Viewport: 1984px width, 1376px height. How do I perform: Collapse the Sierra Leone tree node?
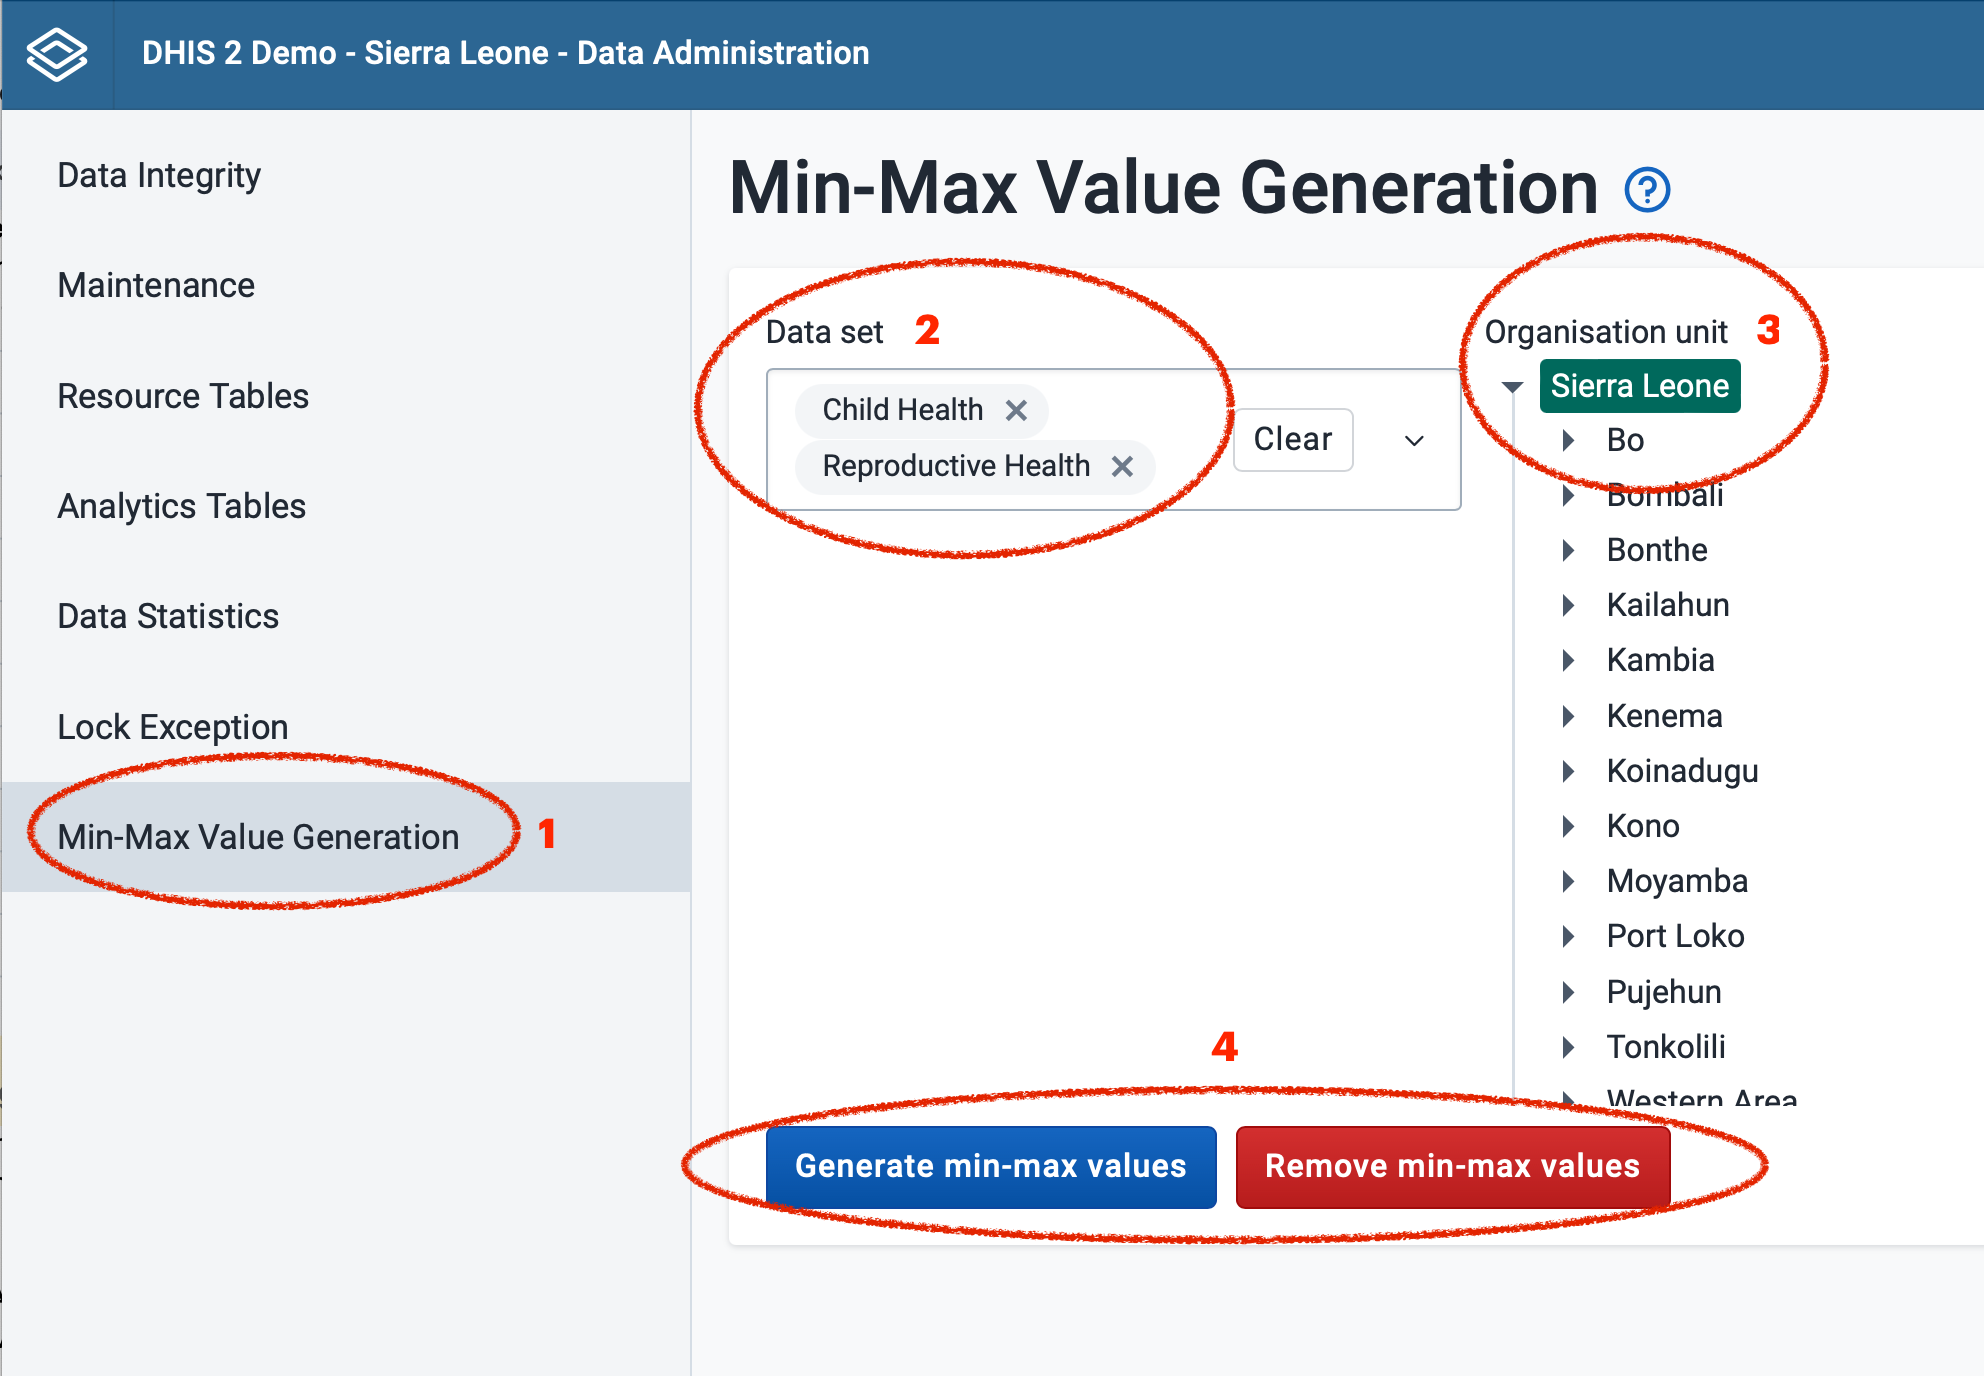coord(1512,386)
